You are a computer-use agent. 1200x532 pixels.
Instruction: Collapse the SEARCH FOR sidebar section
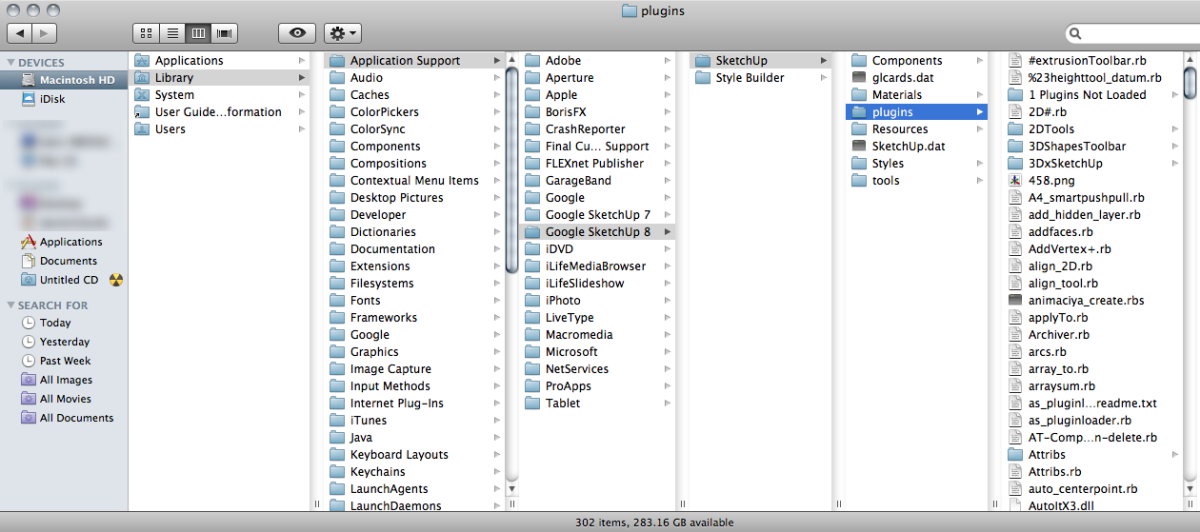[11, 305]
